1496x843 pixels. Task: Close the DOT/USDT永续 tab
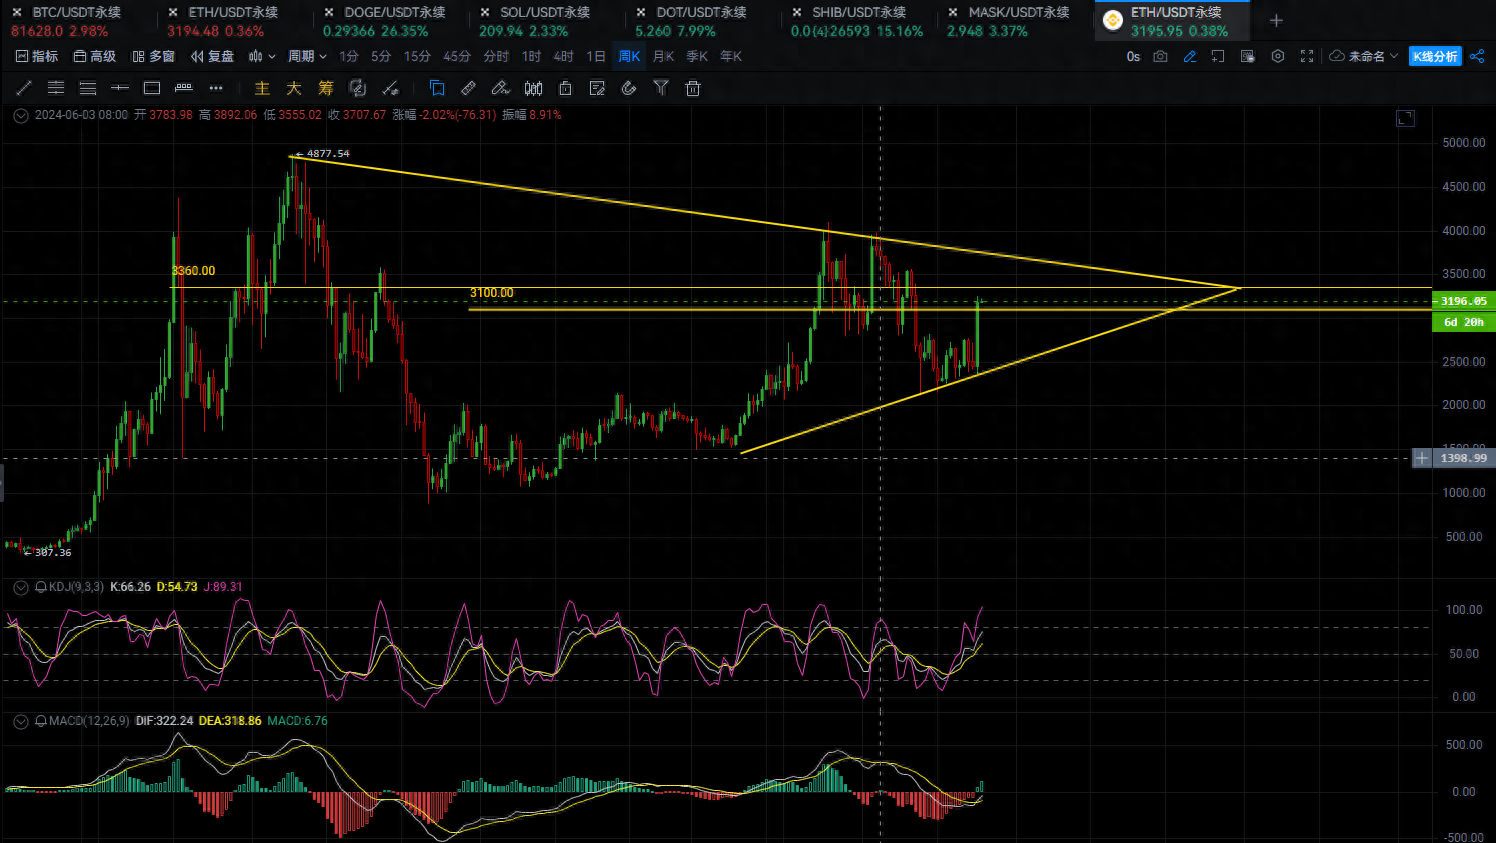click(641, 12)
